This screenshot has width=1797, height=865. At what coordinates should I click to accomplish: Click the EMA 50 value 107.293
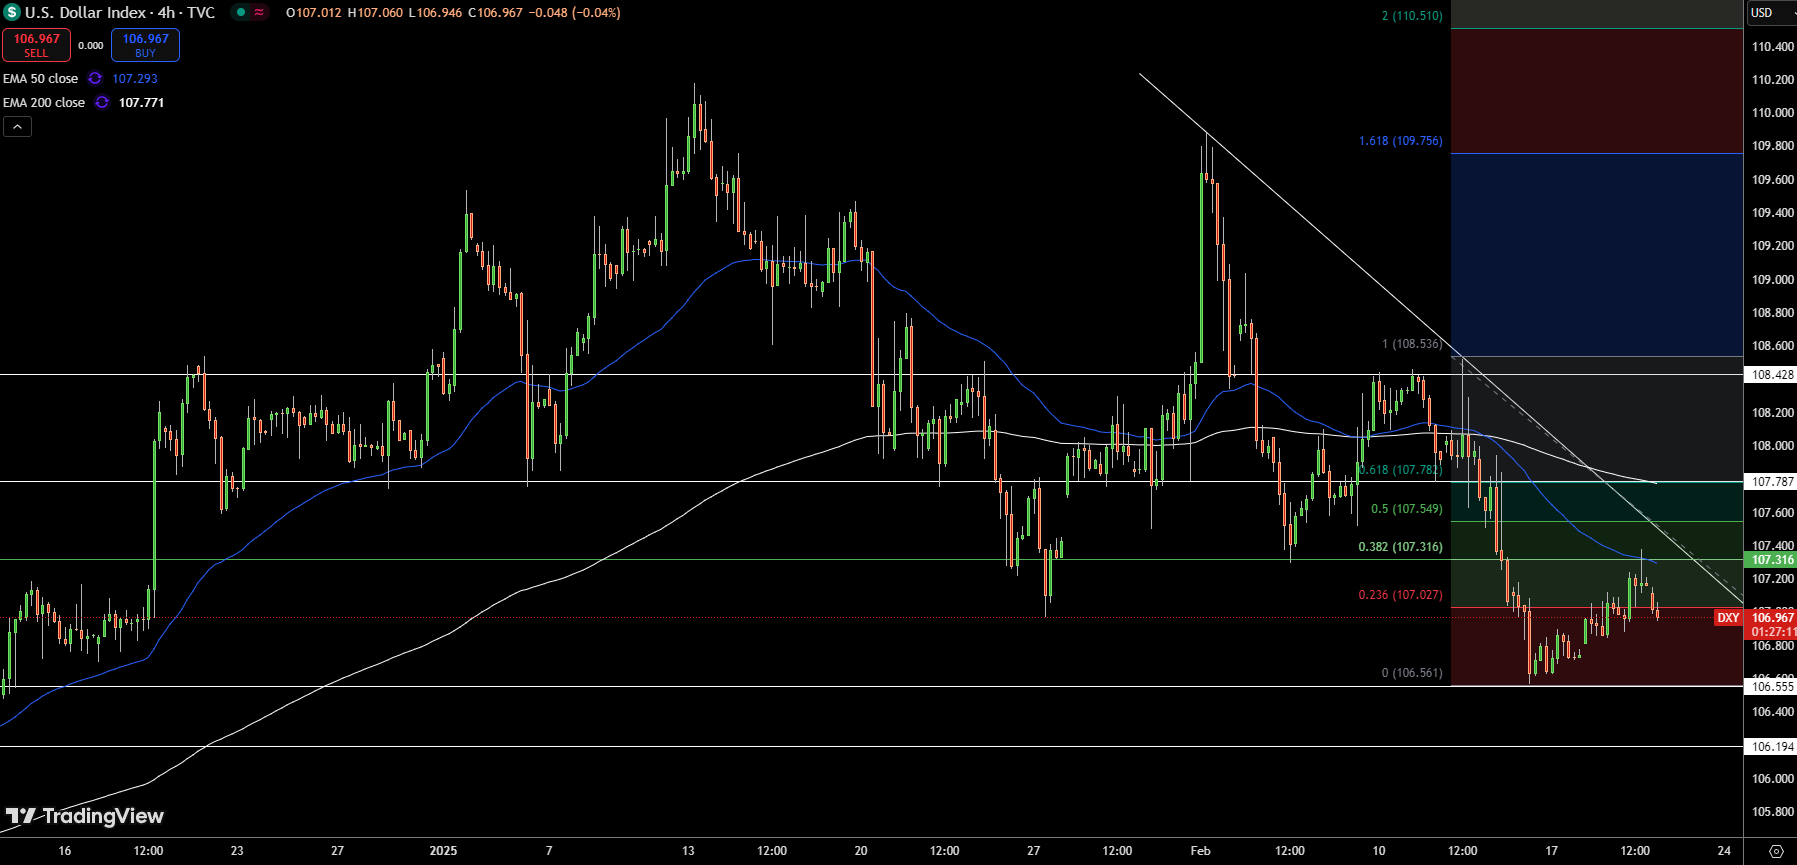[135, 79]
